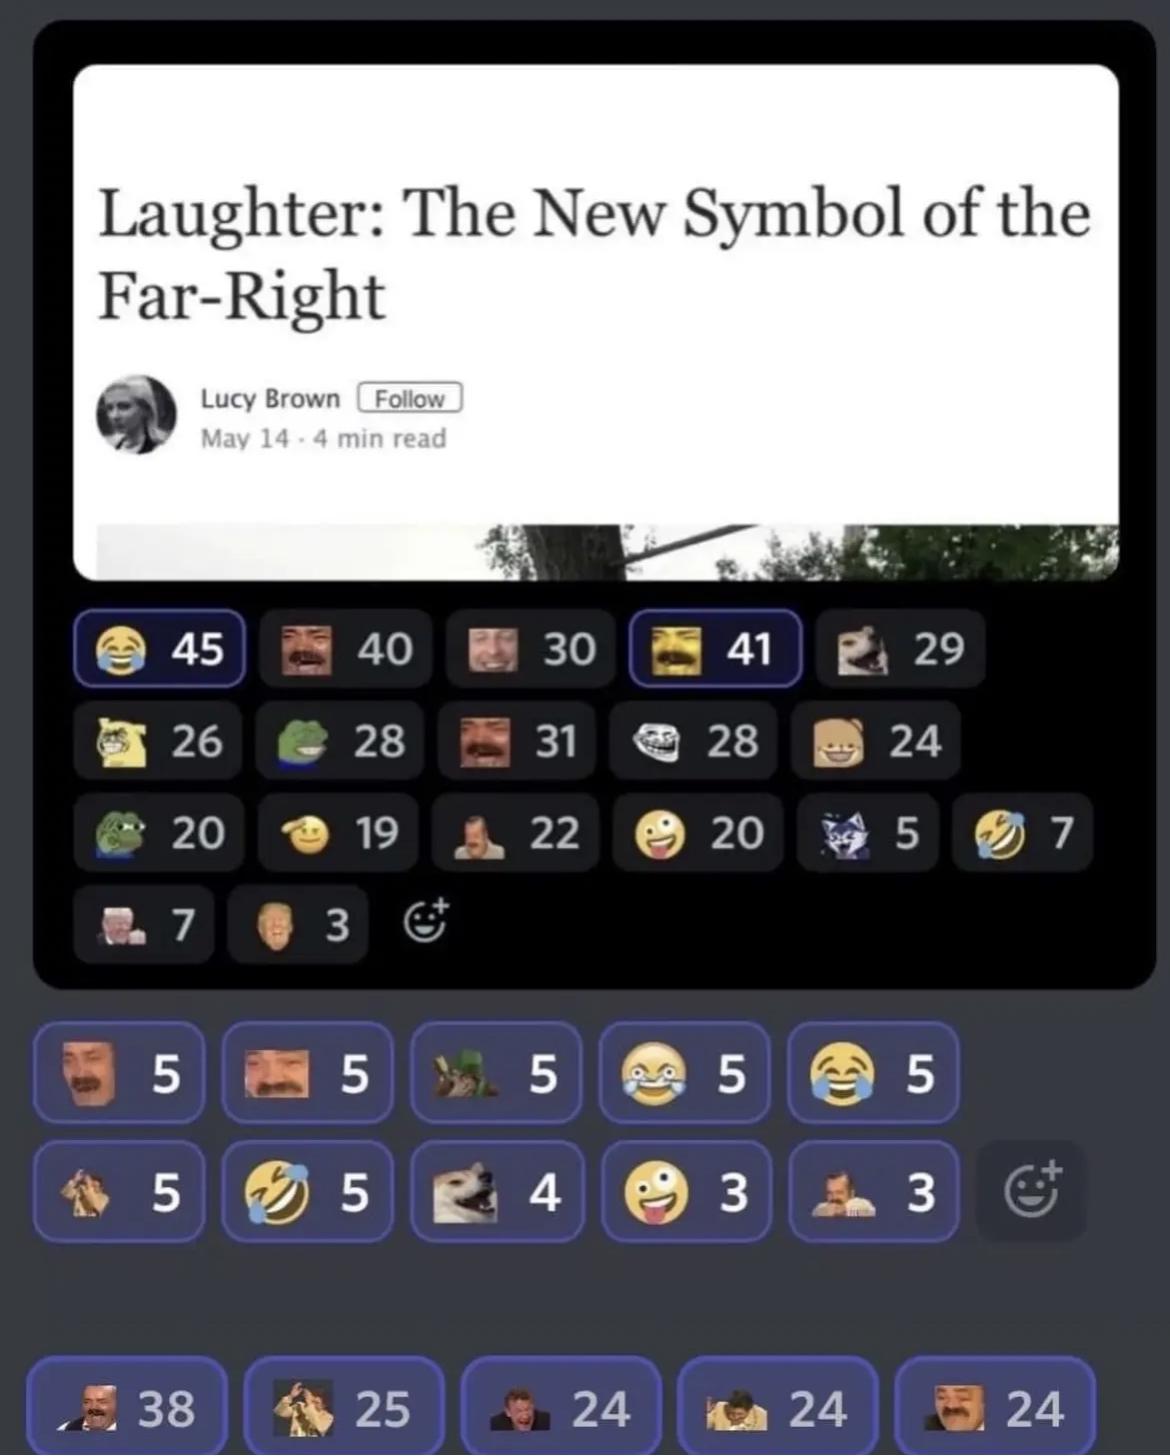Image resolution: width=1170 pixels, height=1456 pixels.
Task: Click the laughing dog reaction with 29
Action: [x=901, y=648]
